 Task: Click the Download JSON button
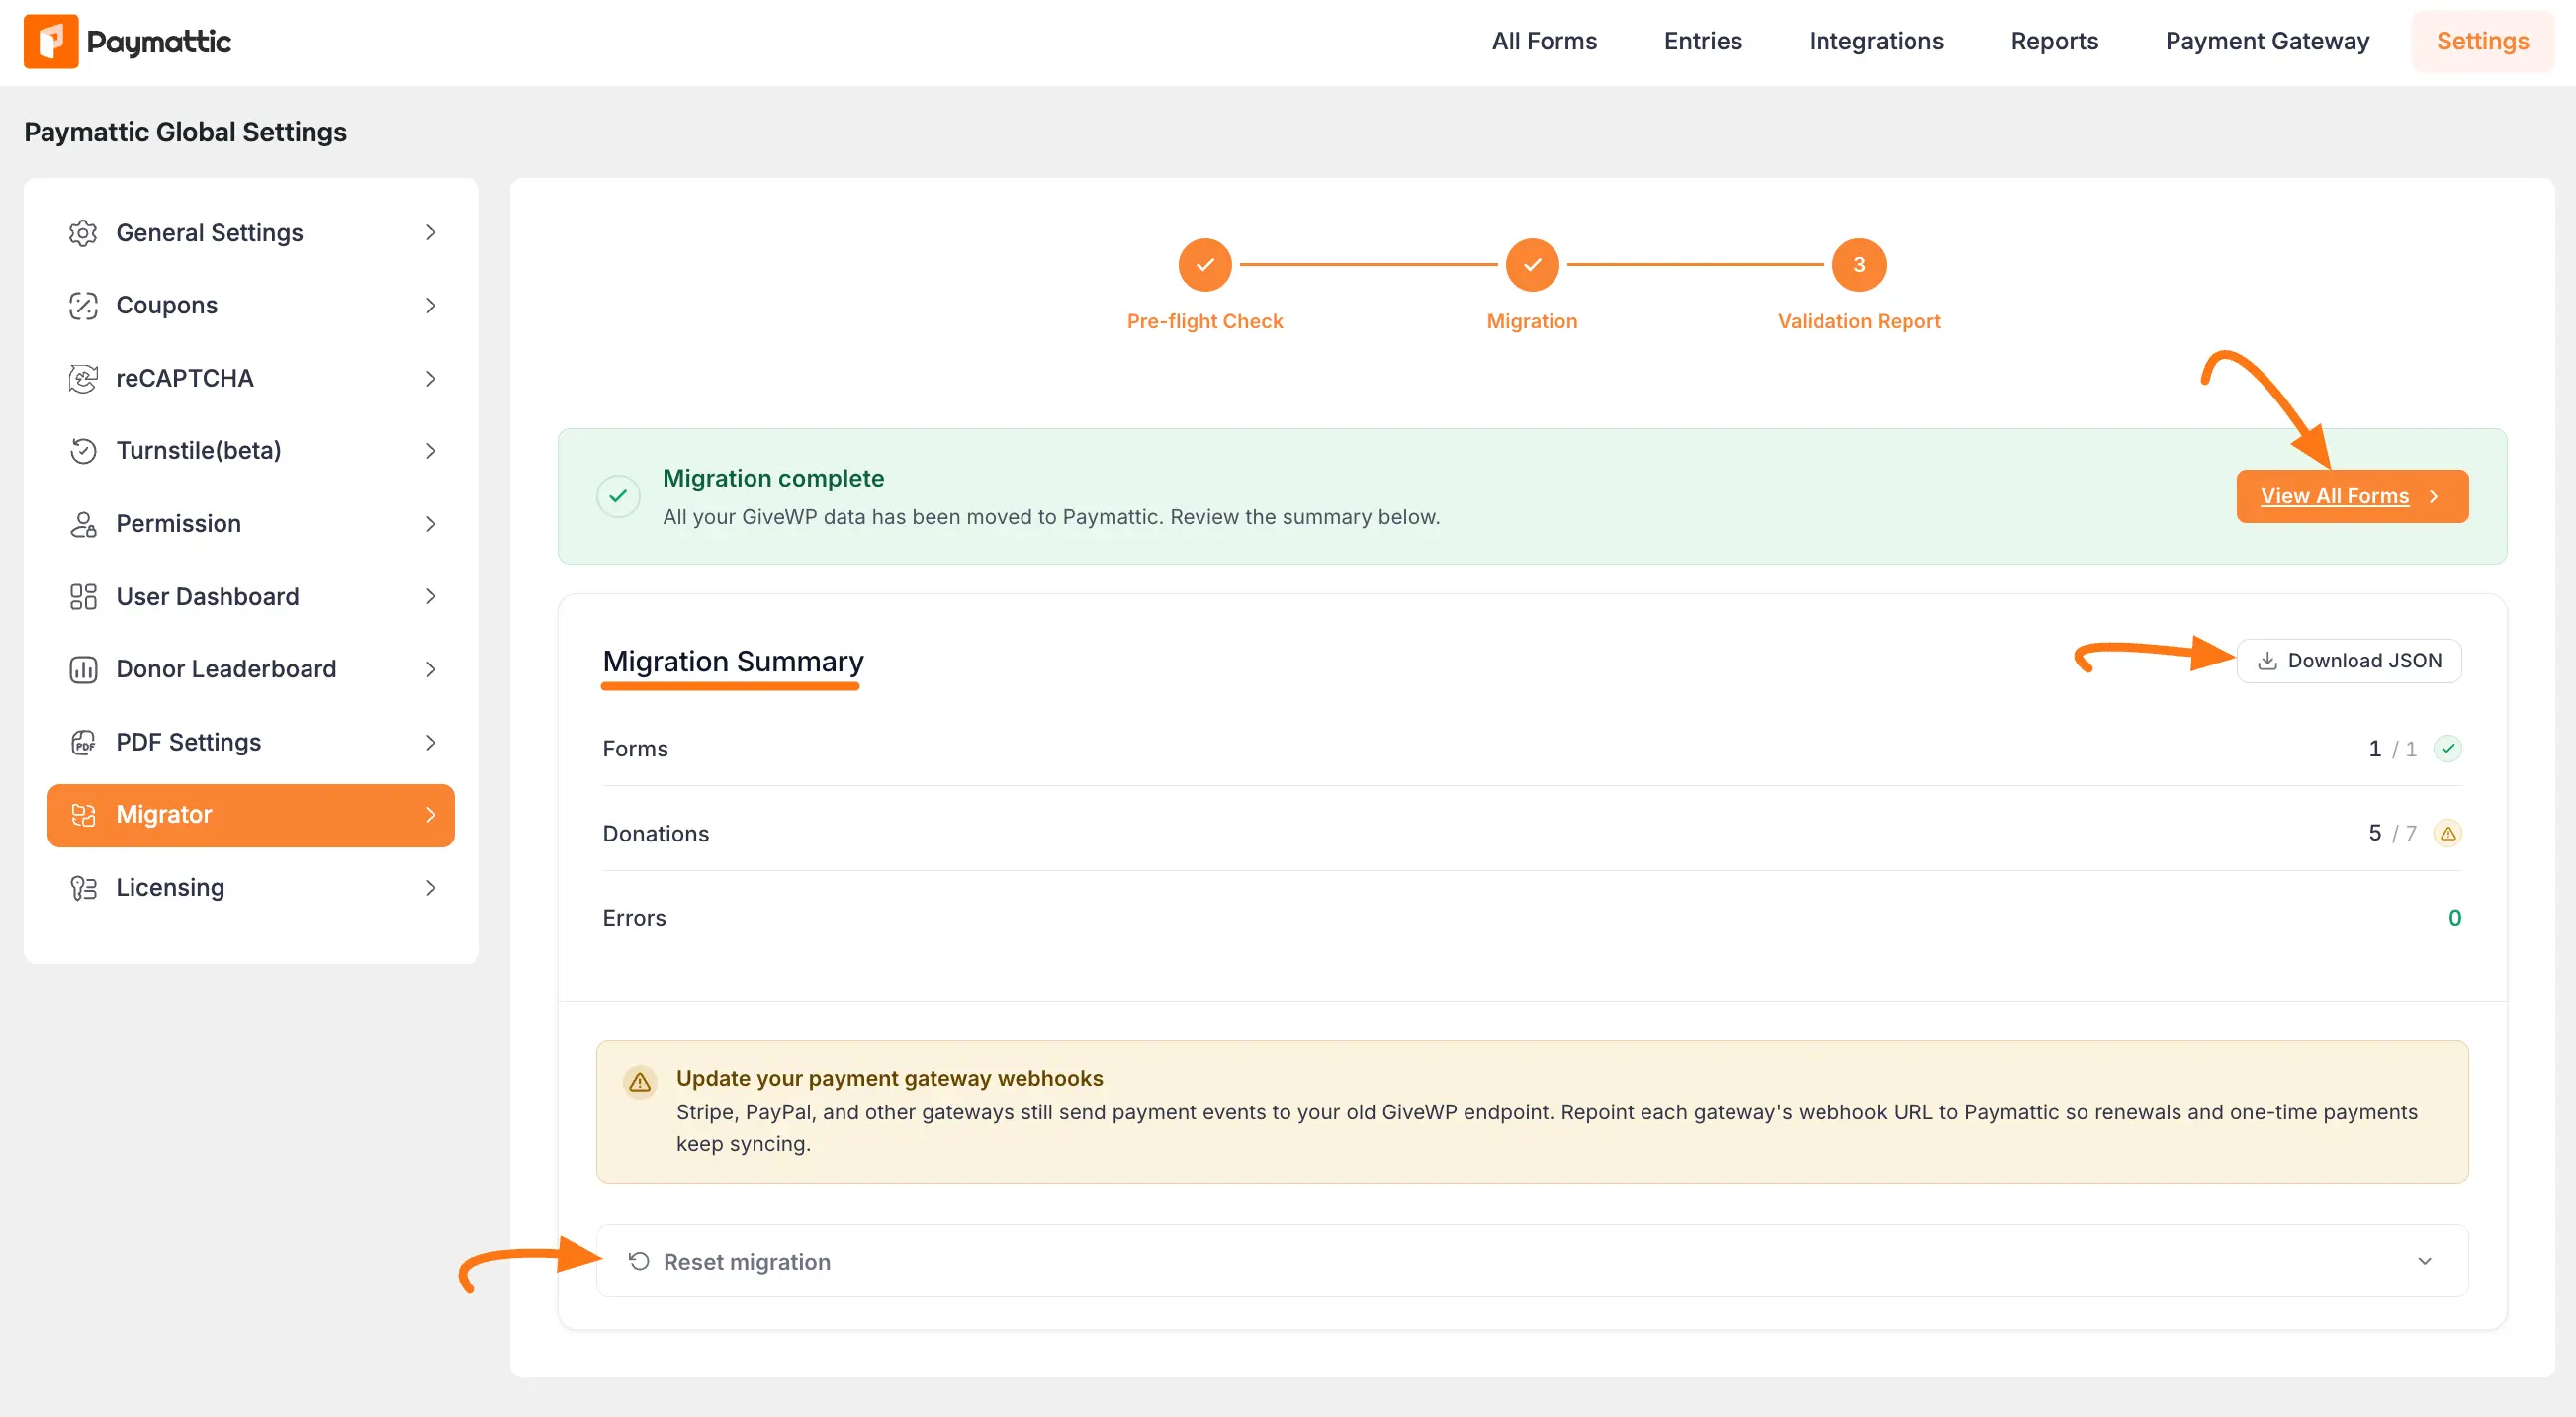pyautogui.click(x=2349, y=661)
